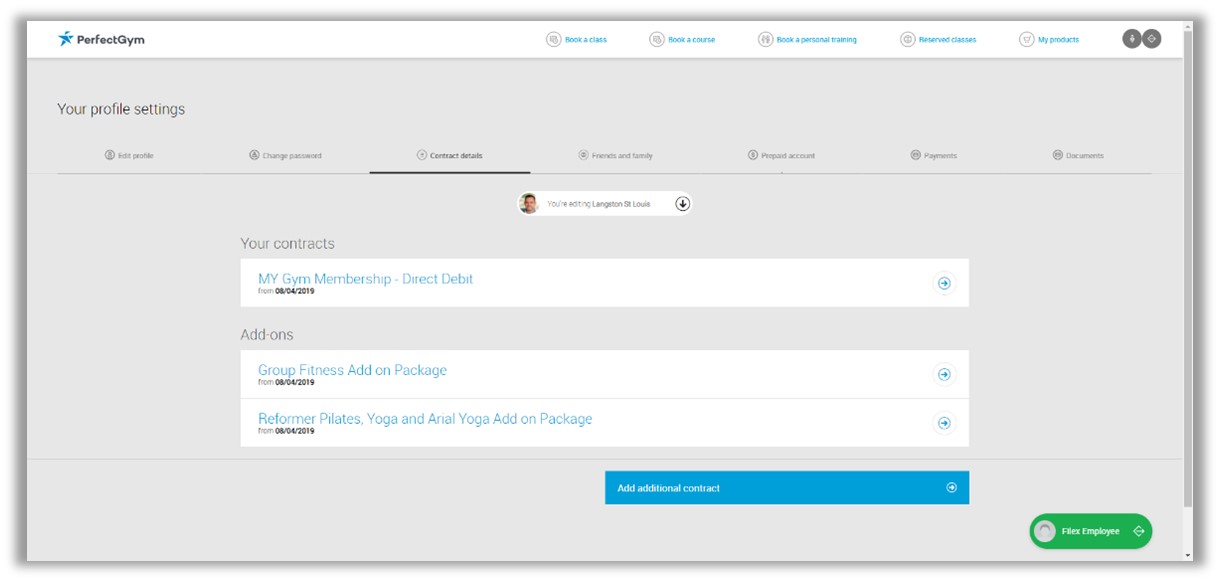Expand the Langston St Louis user selector

683,204
